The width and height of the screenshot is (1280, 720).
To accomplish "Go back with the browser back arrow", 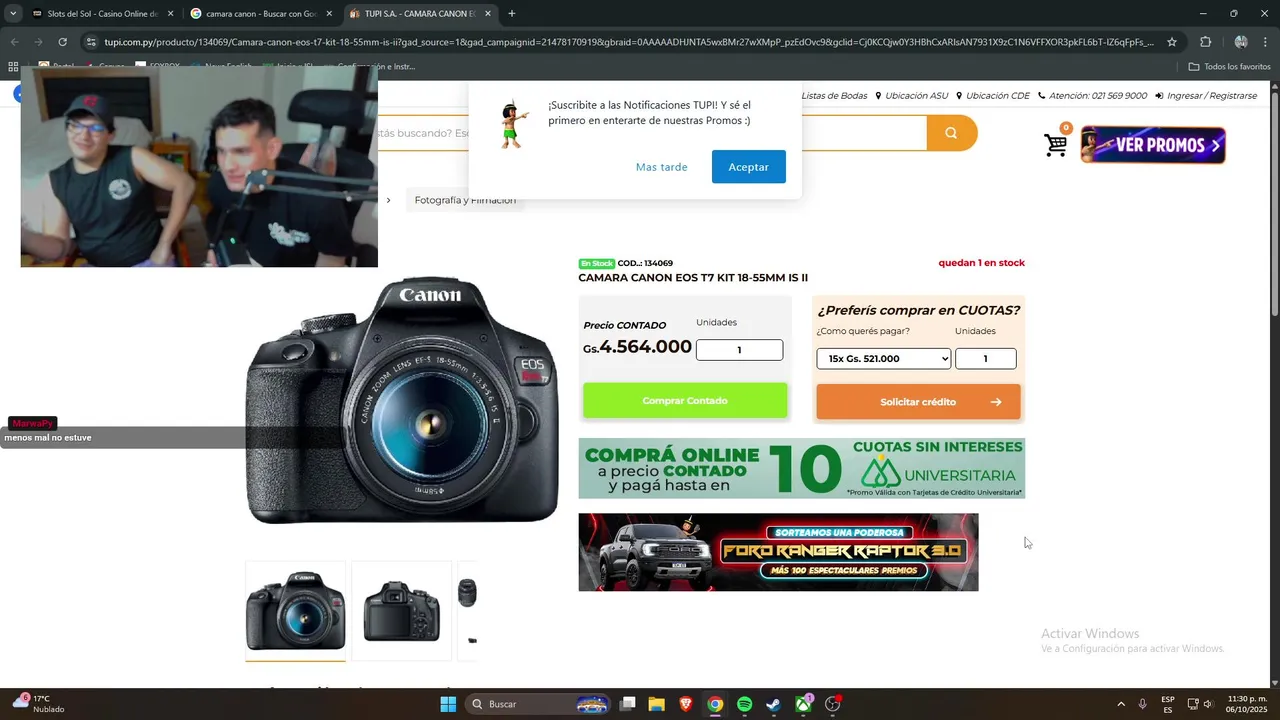I will [x=14, y=42].
